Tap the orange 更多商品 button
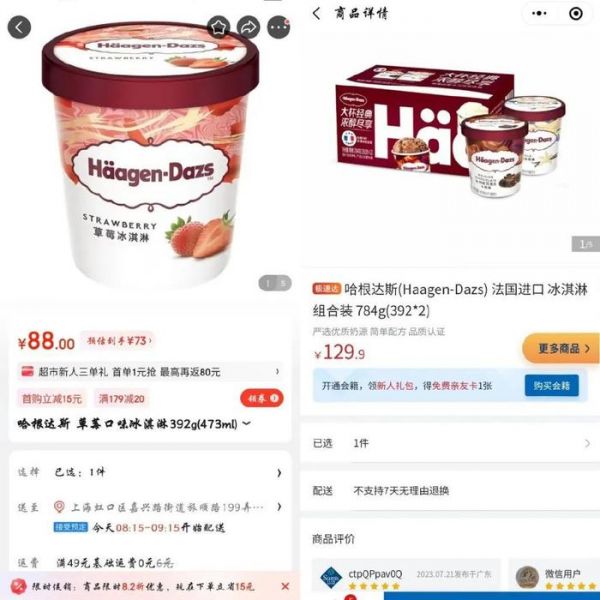 (561, 348)
